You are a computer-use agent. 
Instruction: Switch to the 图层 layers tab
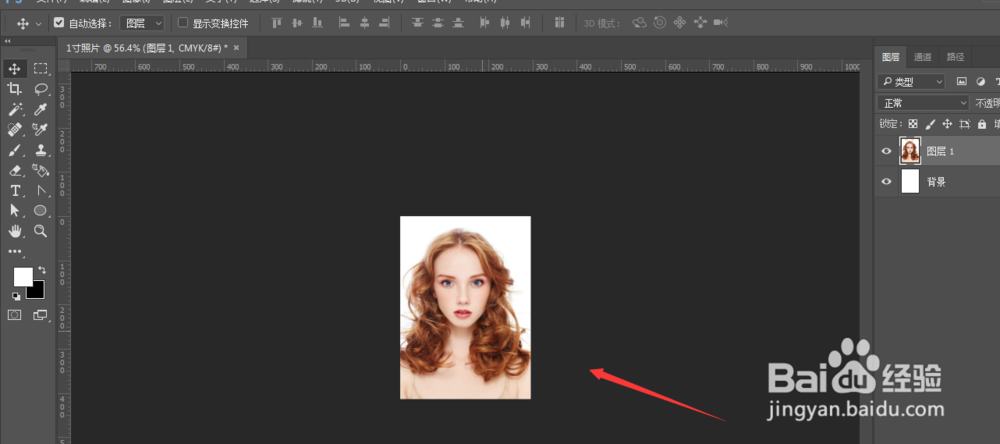(890, 57)
